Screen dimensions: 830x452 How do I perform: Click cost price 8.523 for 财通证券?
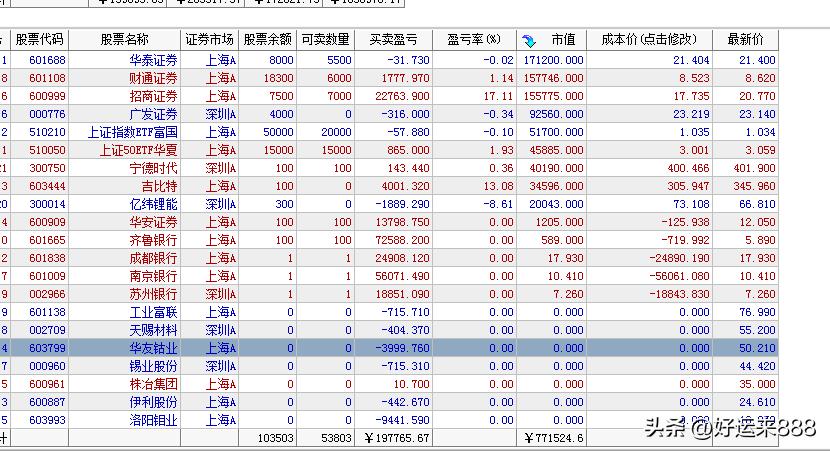(694, 78)
